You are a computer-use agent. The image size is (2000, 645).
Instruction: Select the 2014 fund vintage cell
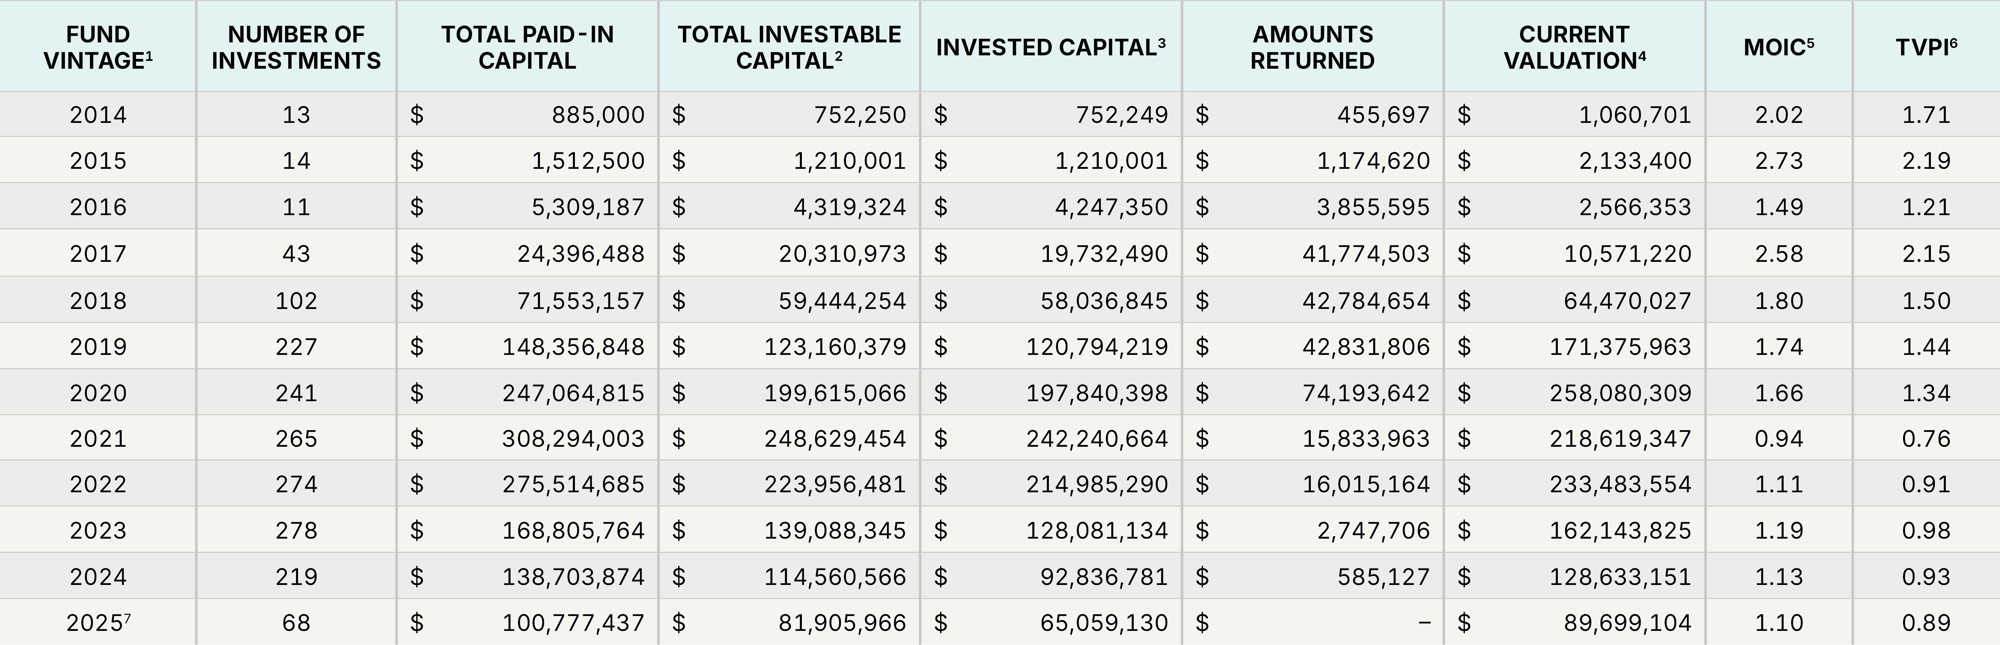[98, 115]
